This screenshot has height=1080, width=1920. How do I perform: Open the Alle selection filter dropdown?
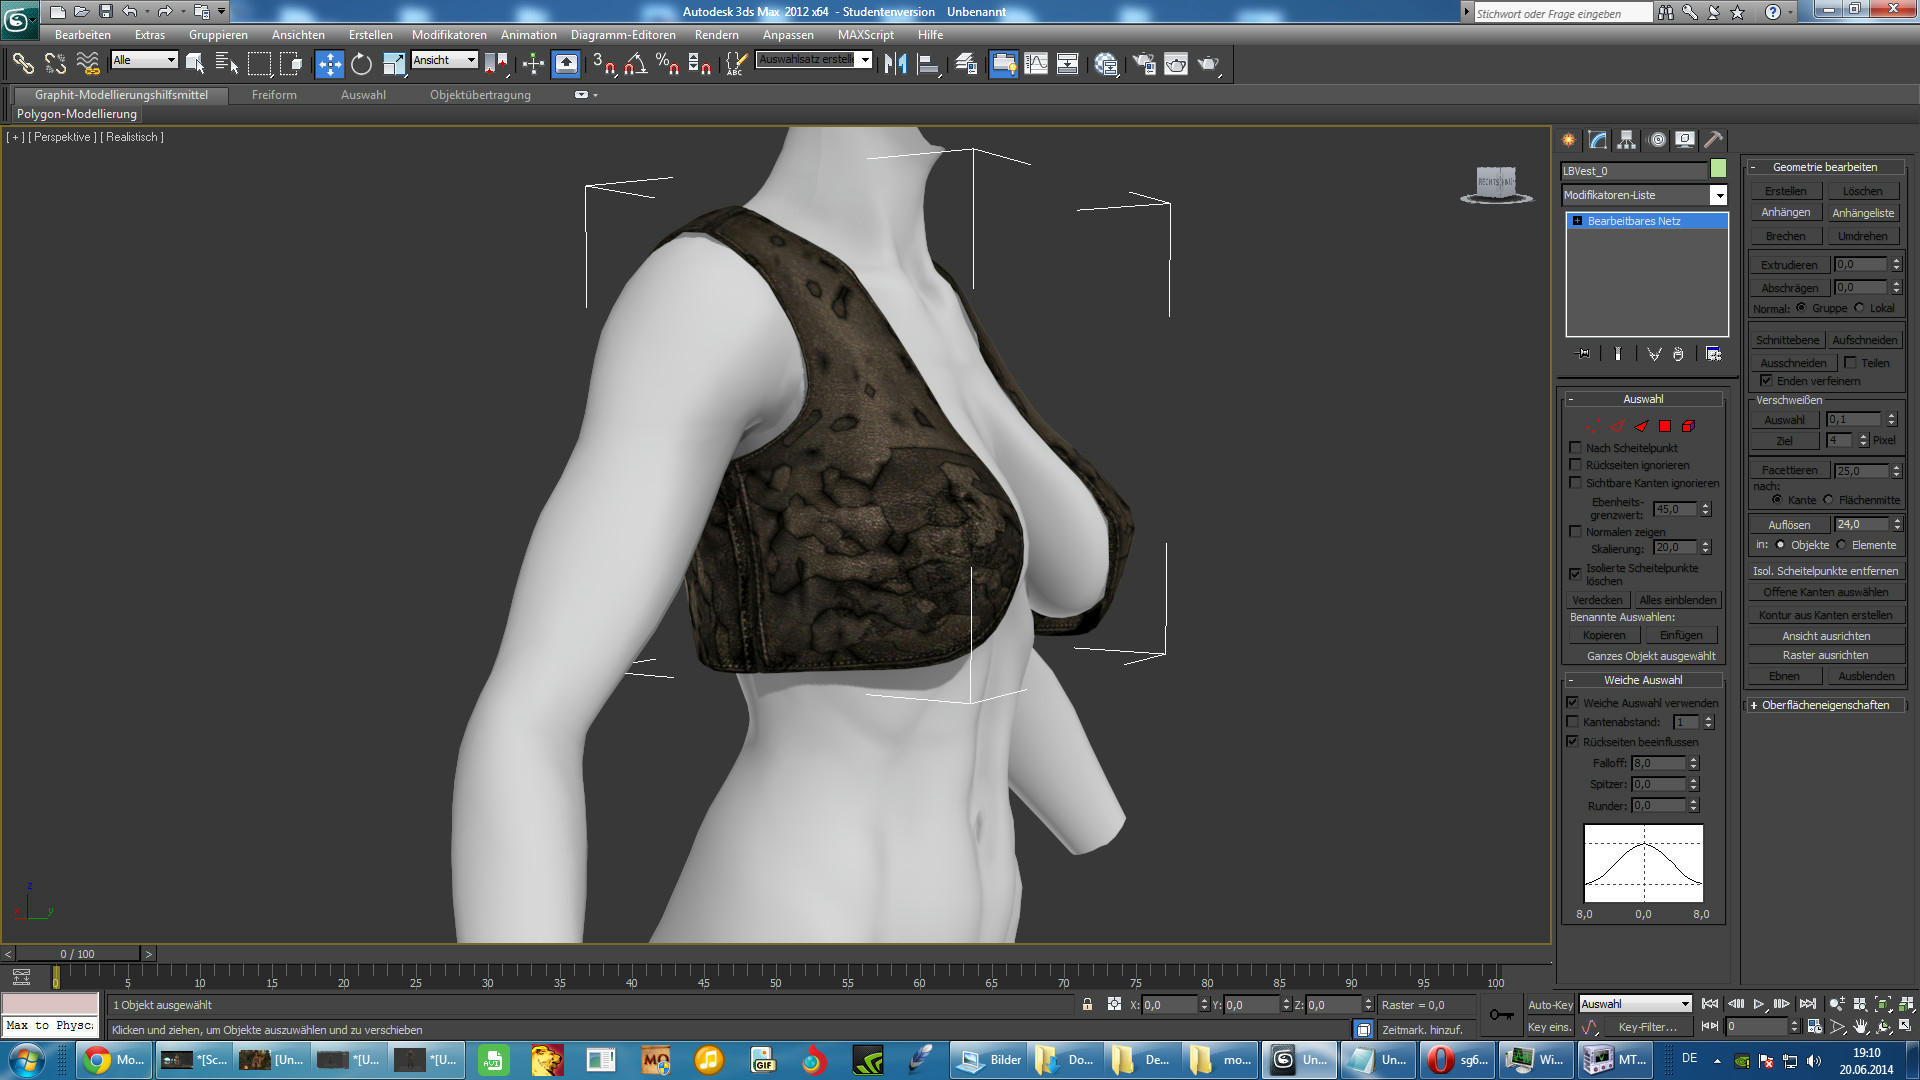[171, 60]
